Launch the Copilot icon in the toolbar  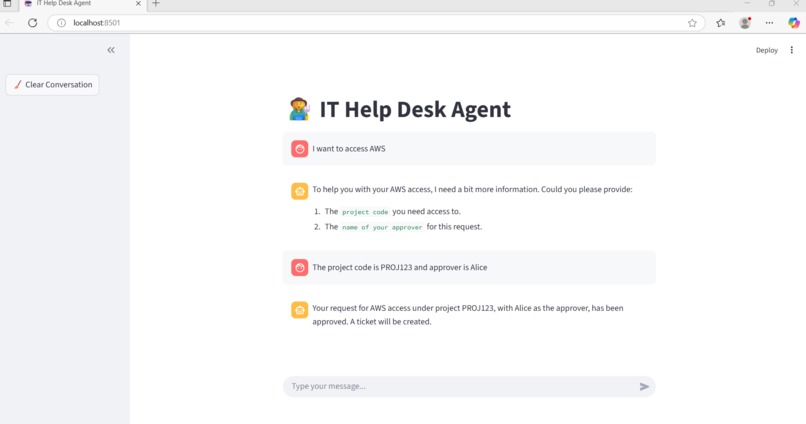click(x=794, y=23)
